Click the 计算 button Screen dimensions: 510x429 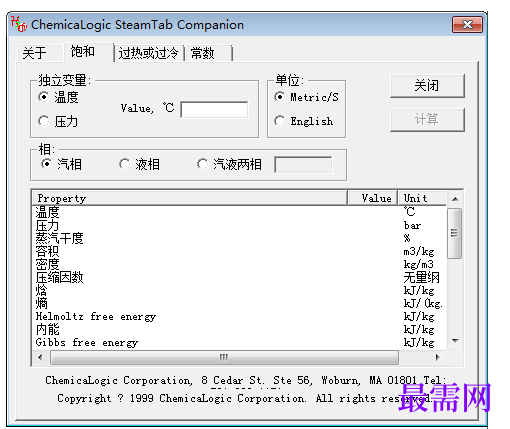427,119
